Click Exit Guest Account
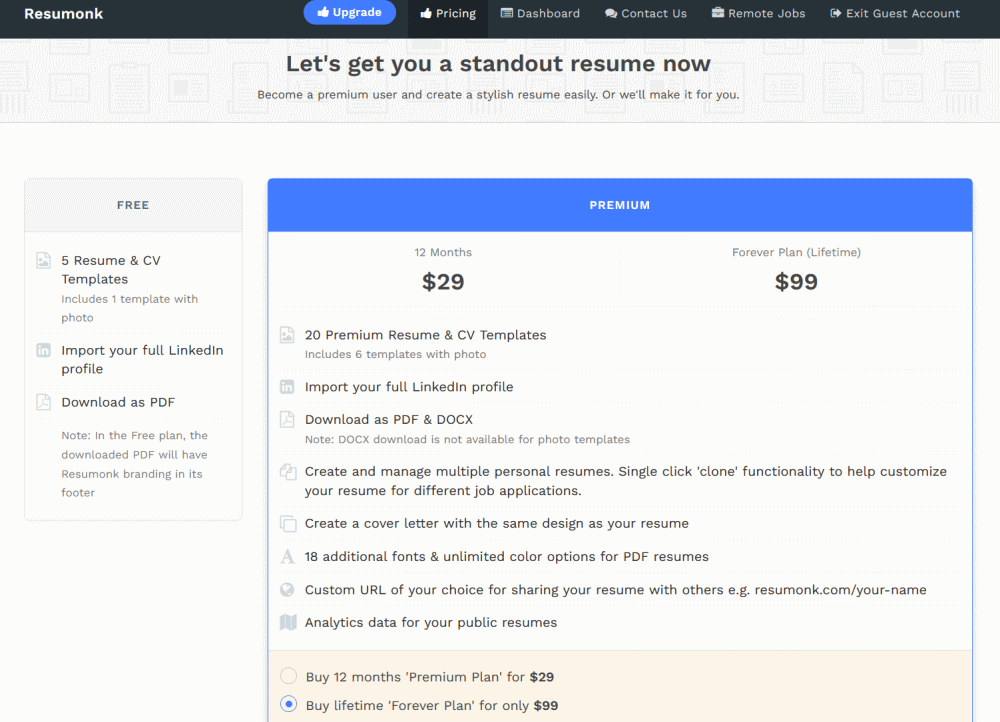 (x=894, y=14)
